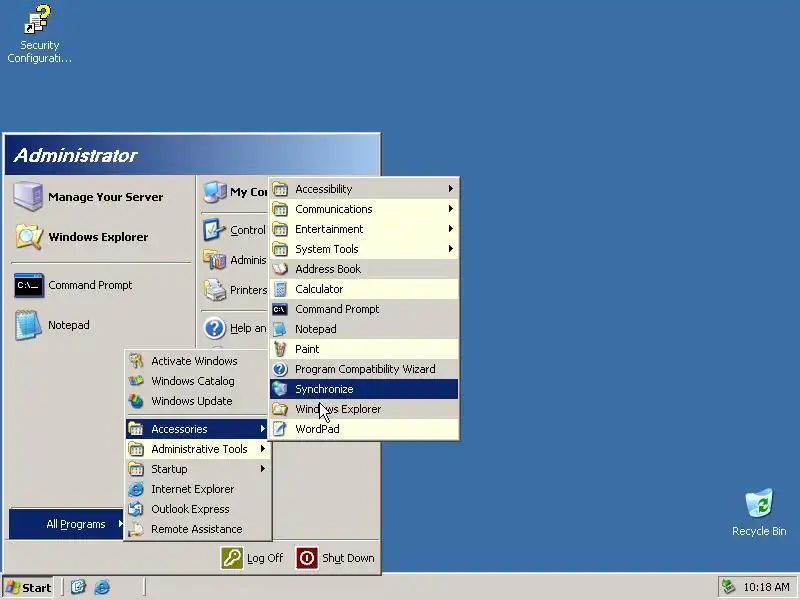Open the All Programs arrow
Screen dimensions: 800x600
coord(120,523)
